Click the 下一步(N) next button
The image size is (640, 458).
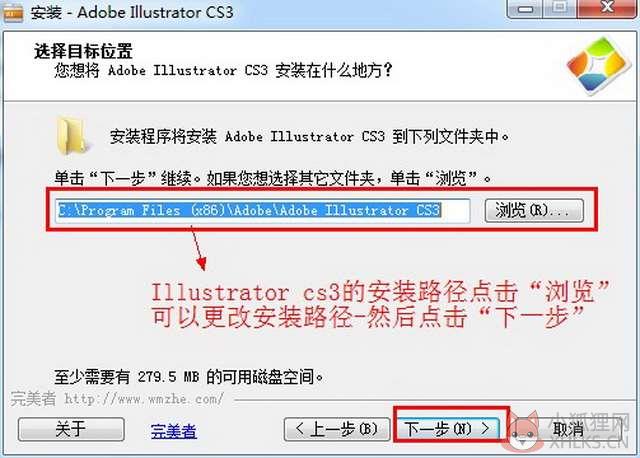448,429
